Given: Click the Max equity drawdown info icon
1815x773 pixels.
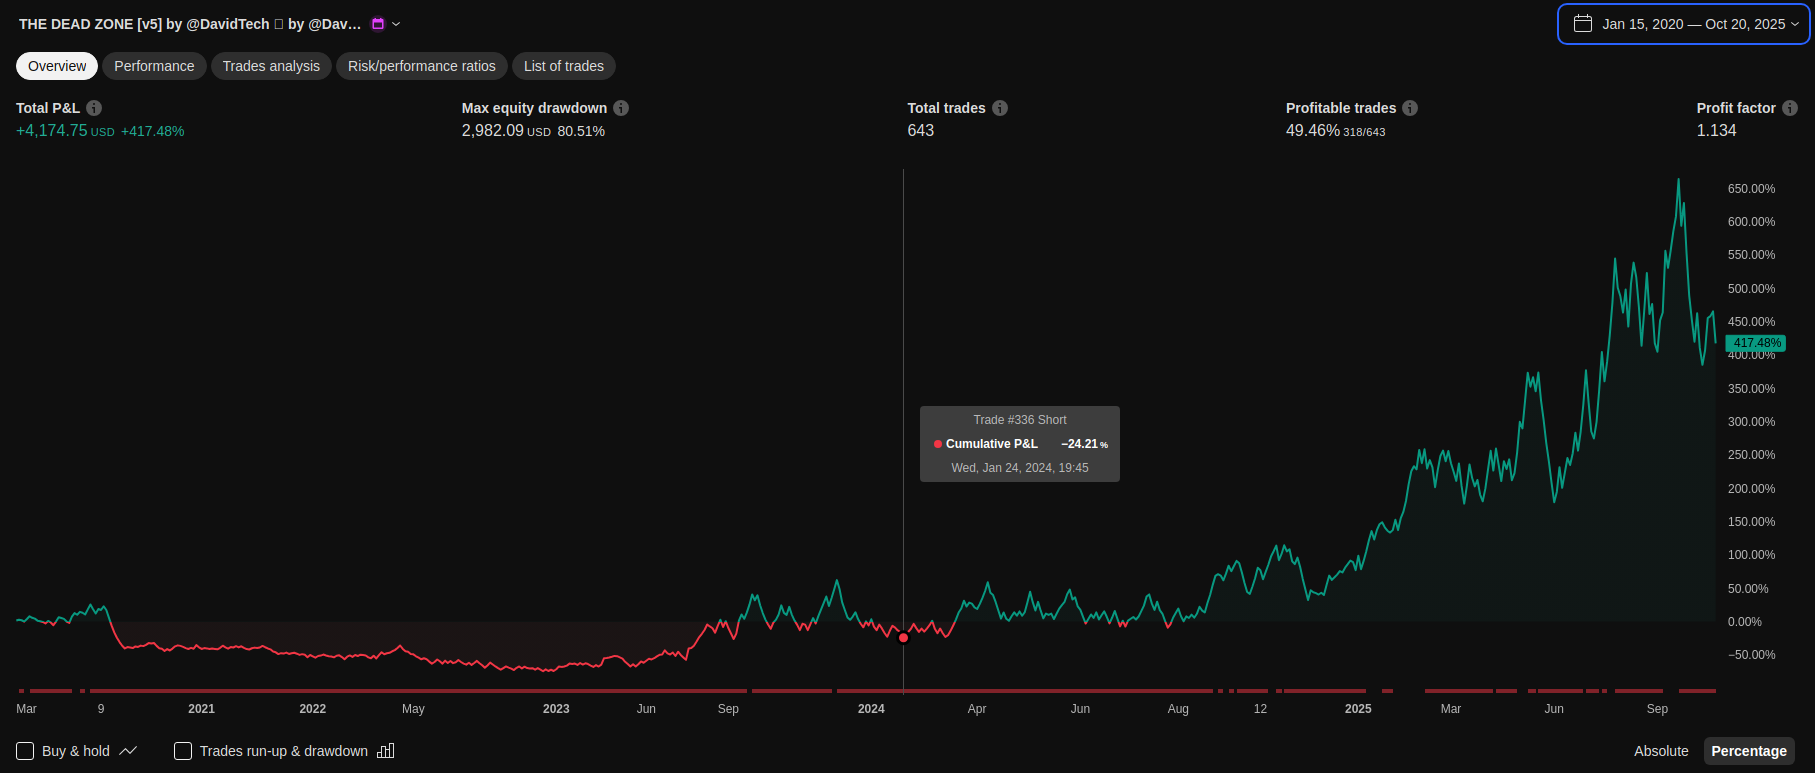Looking at the screenshot, I should 621,108.
